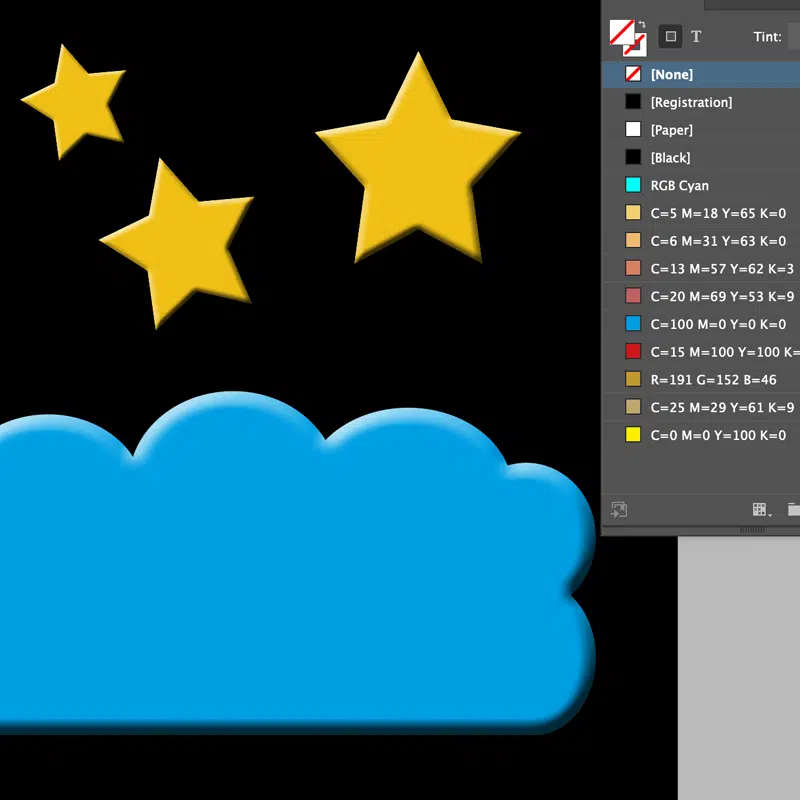Apply swatch C=100 M=0 Y=0 K=0
Viewport: 800px width, 800px height.
(700, 324)
